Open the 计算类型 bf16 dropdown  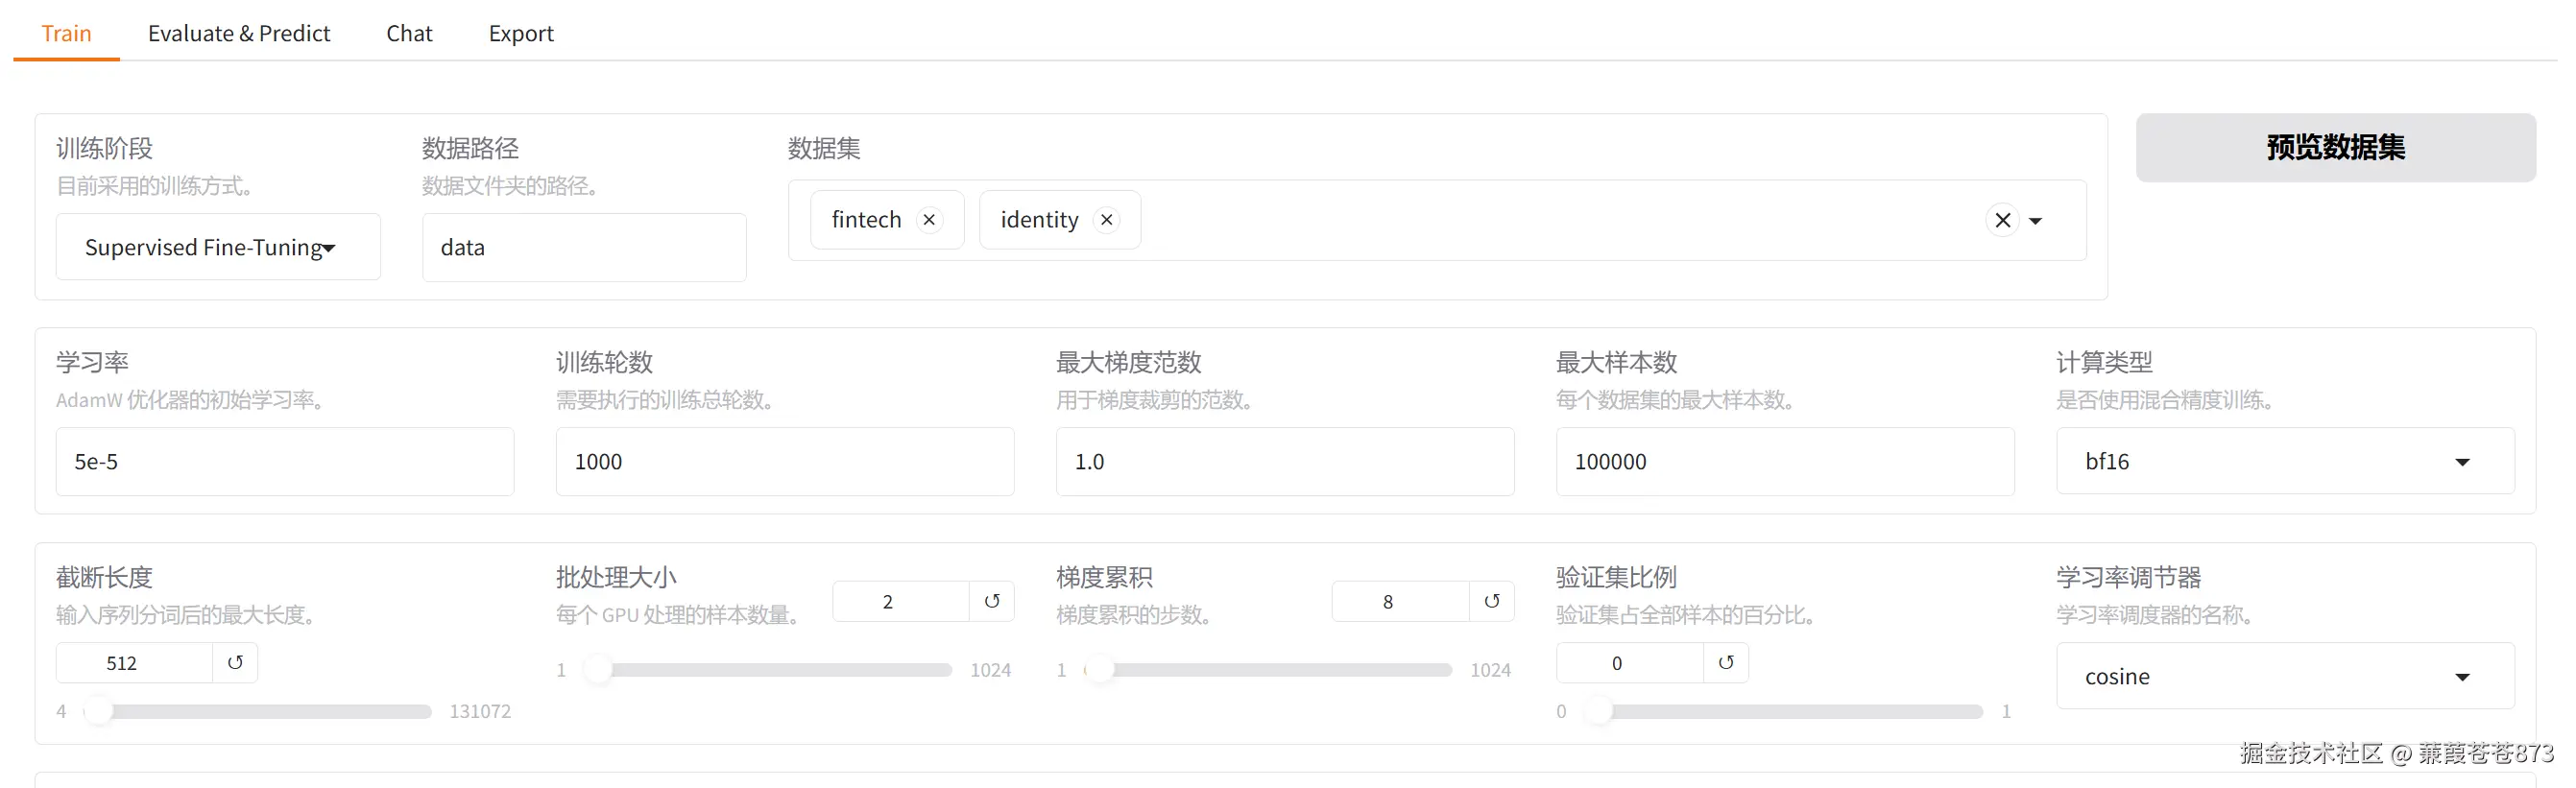click(x=2285, y=461)
